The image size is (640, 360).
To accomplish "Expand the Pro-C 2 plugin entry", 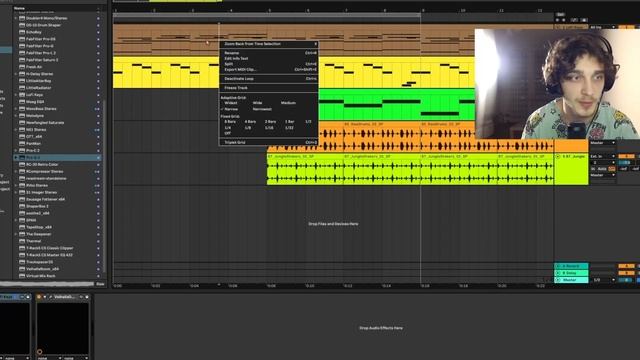I will 16,151.
